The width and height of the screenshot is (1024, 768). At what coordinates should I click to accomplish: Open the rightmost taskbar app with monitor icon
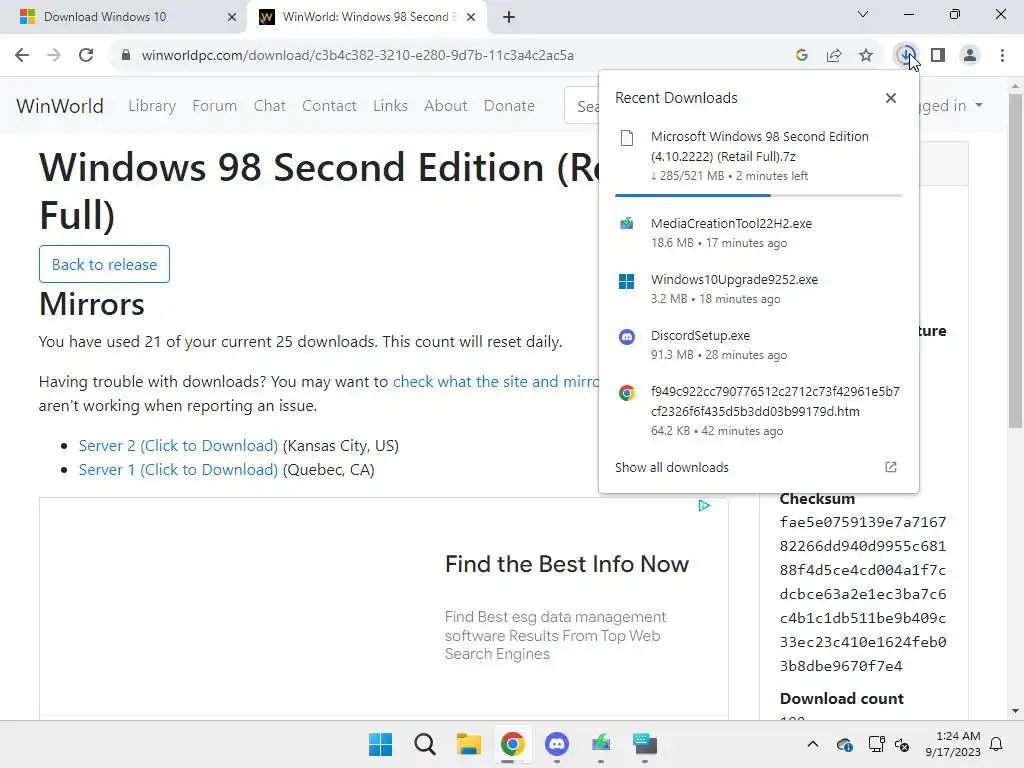click(645, 744)
